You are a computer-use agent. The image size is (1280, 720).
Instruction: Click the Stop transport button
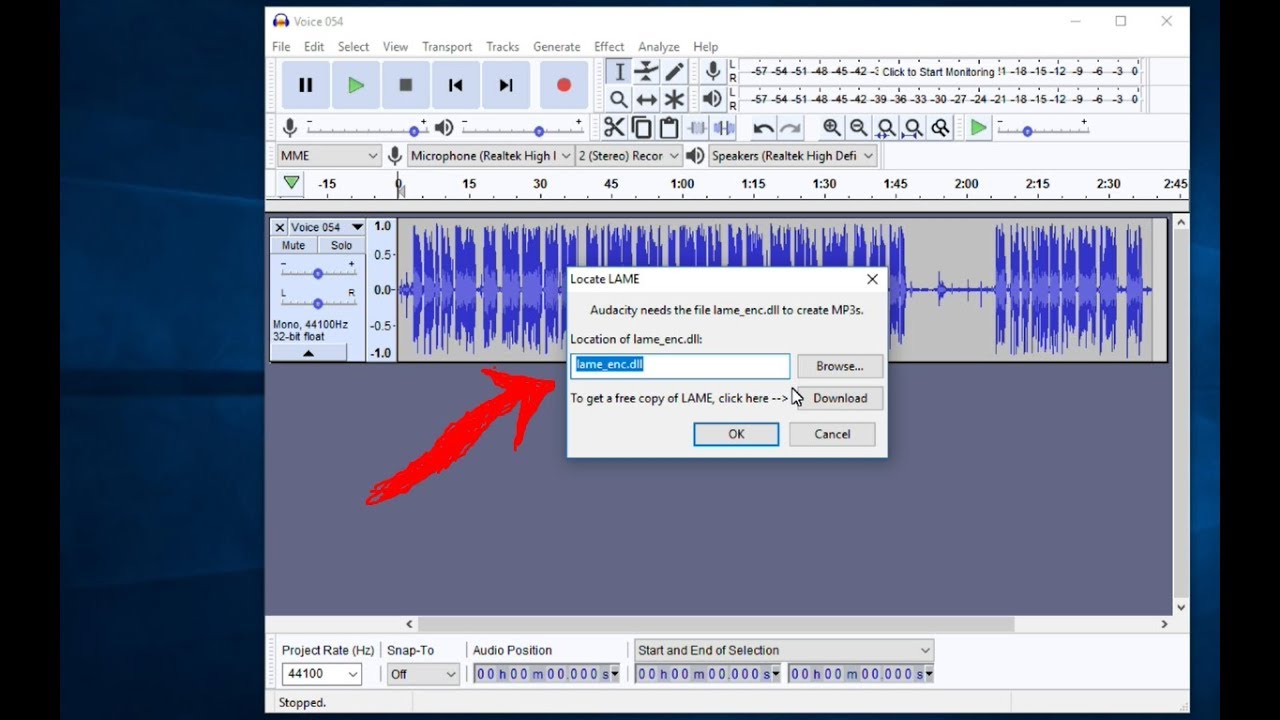pyautogui.click(x=405, y=86)
